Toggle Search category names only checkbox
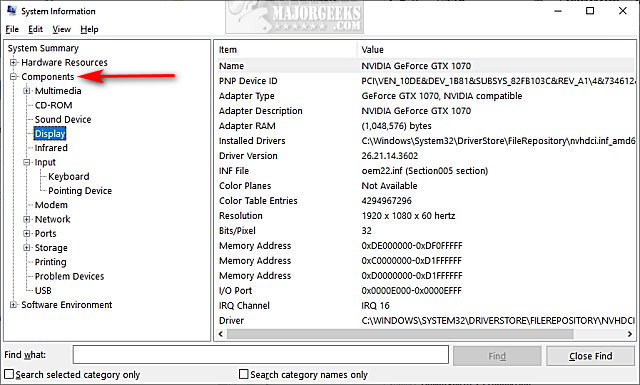640x385 pixels. (243, 374)
